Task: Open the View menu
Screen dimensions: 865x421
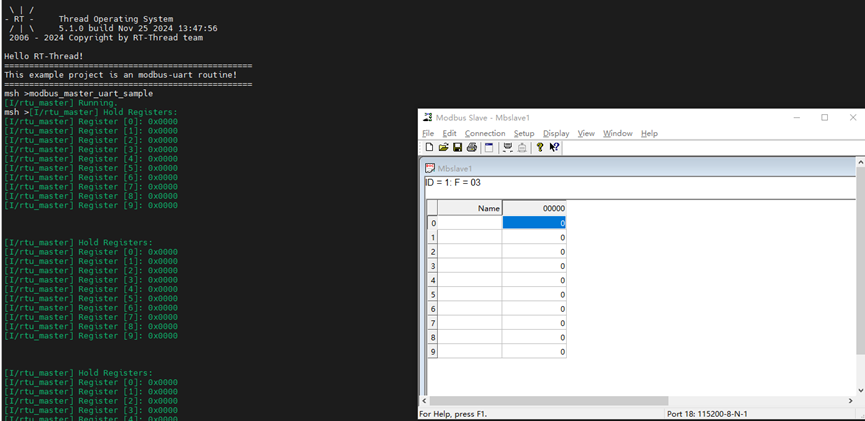Action: click(x=586, y=134)
